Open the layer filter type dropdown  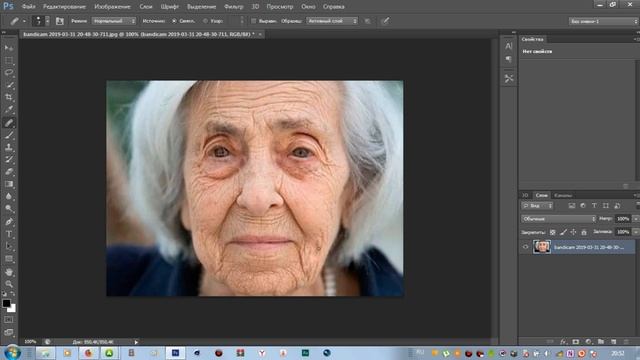pyautogui.click(x=537, y=206)
